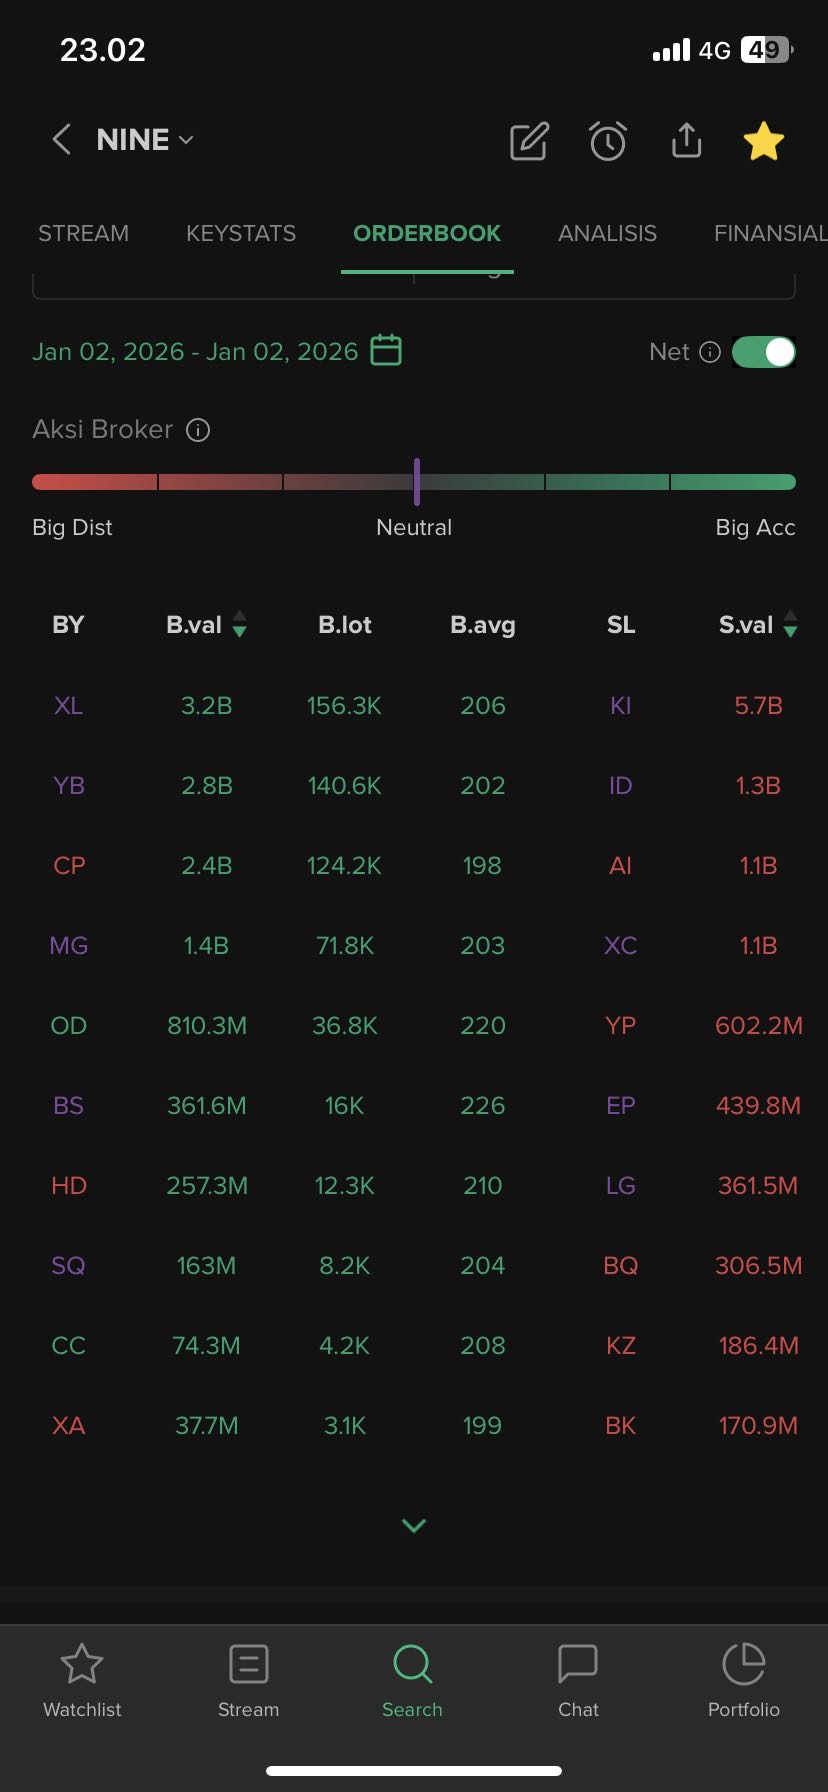
Task: Tap the Aksi Broker indicator bar marker
Action: tap(417, 482)
